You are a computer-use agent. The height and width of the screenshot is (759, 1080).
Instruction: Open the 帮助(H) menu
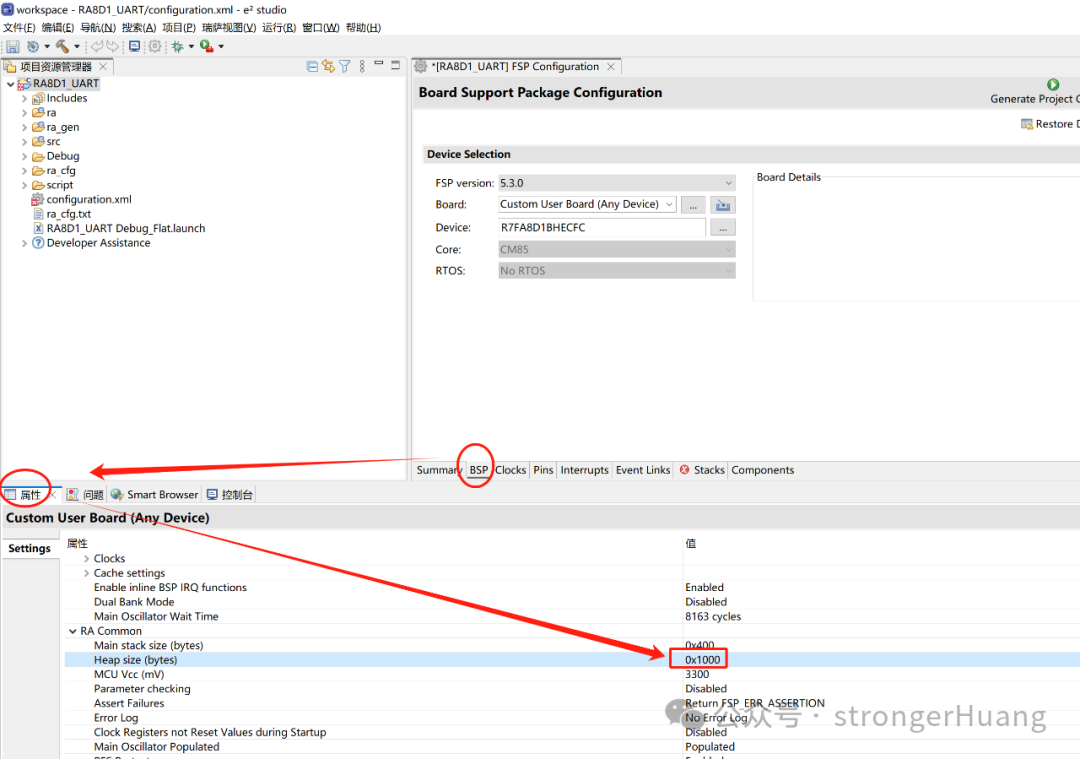coord(363,28)
